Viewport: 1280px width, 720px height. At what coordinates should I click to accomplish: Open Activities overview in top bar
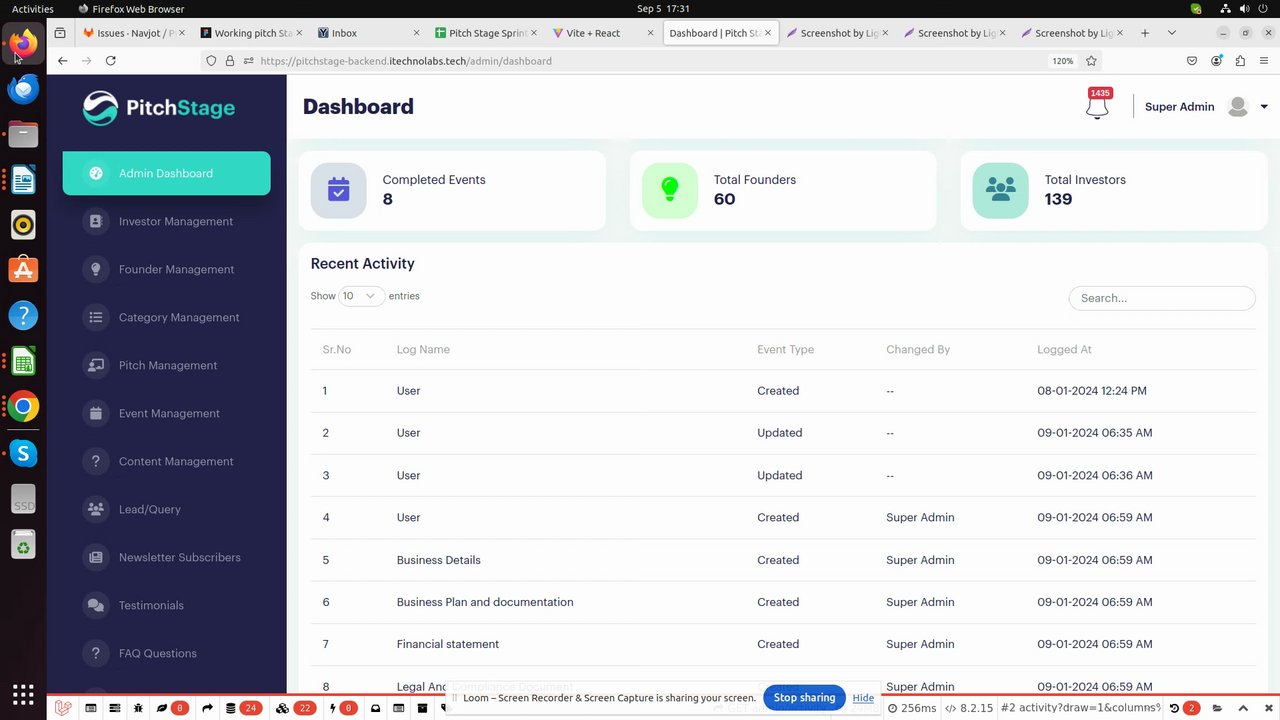[33, 9]
